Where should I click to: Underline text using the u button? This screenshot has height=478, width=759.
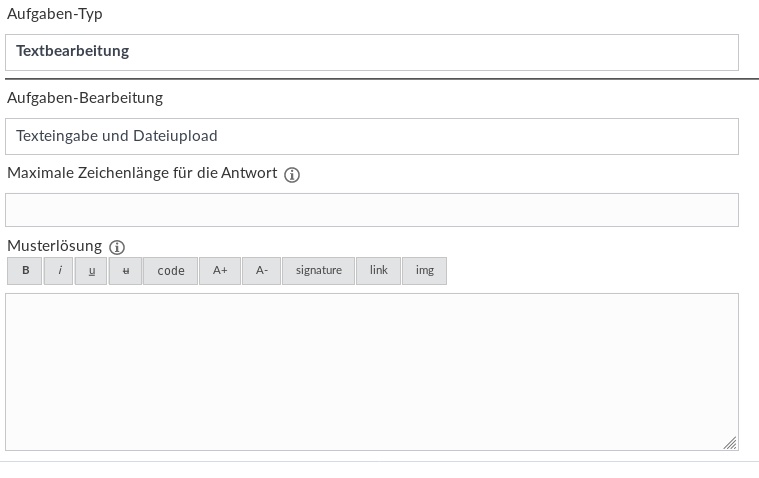pos(91,271)
